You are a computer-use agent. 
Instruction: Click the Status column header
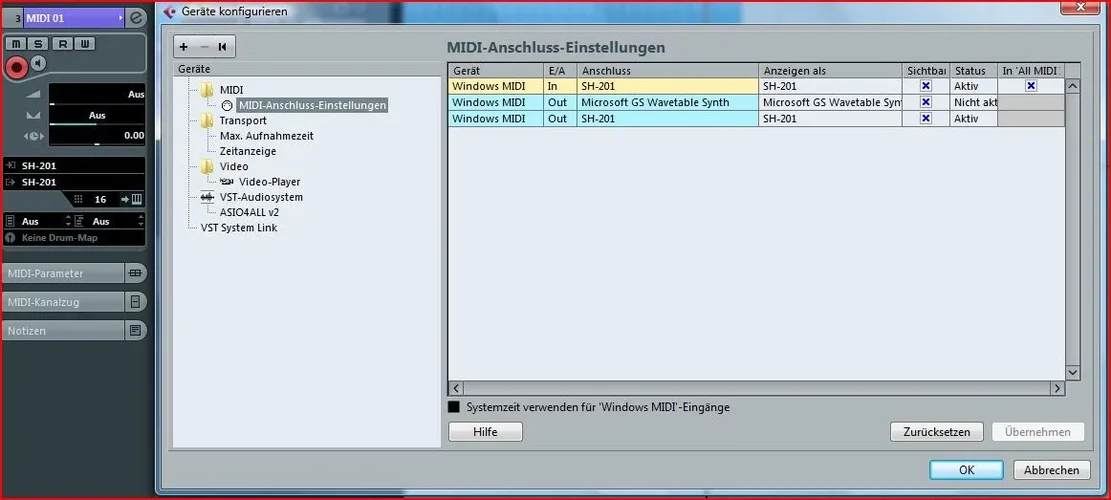pos(973,71)
